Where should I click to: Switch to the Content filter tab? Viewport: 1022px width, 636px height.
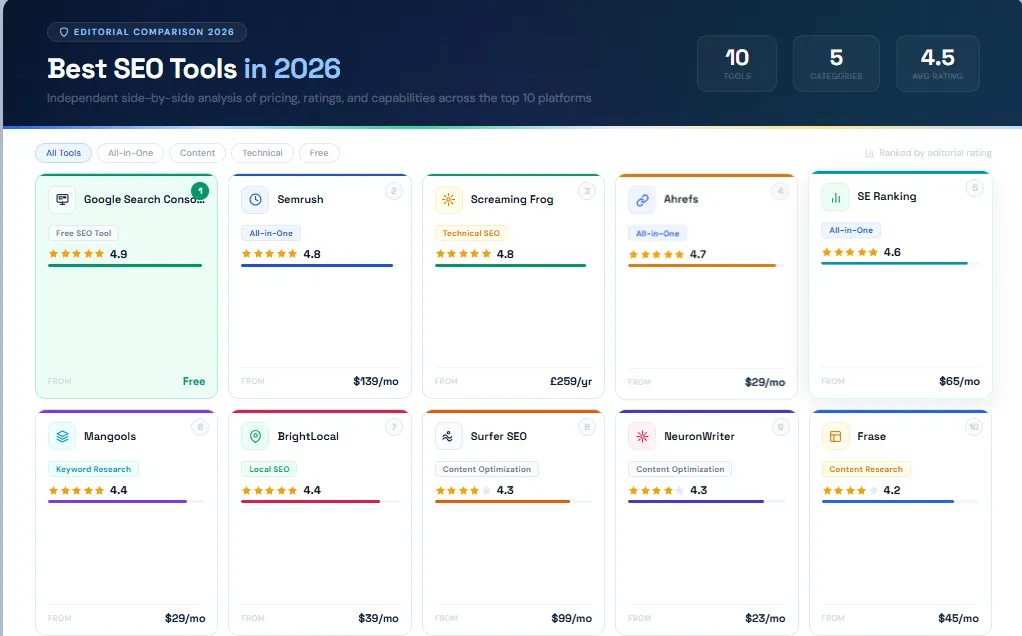[x=197, y=153]
